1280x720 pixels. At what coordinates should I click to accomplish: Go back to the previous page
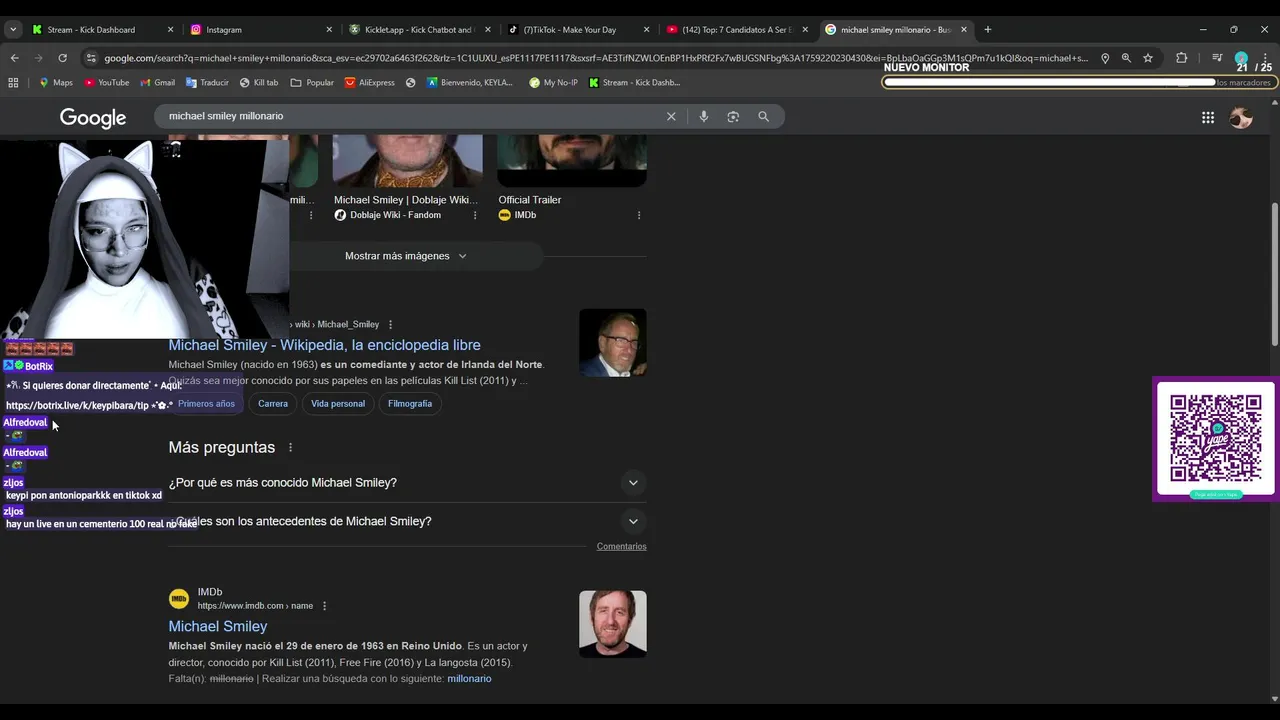pyautogui.click(x=14, y=58)
